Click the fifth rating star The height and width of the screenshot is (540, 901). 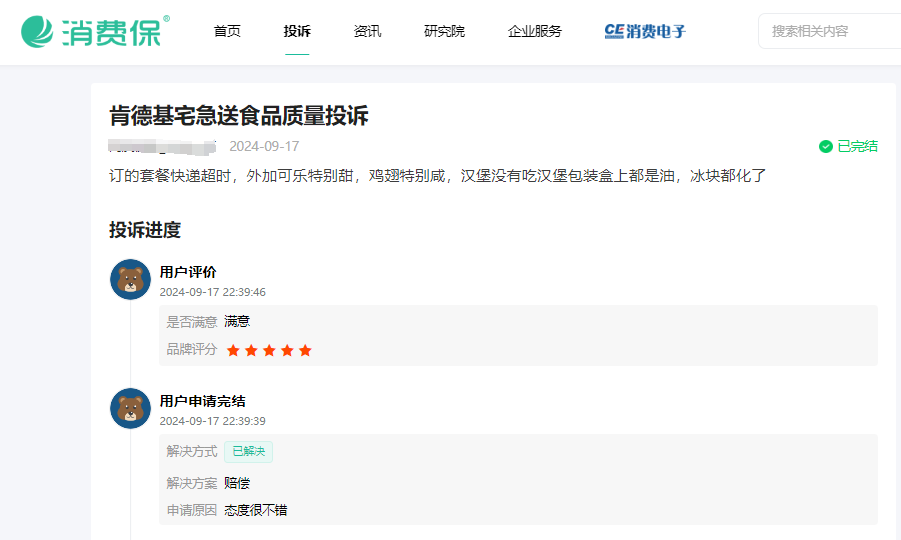pos(305,350)
